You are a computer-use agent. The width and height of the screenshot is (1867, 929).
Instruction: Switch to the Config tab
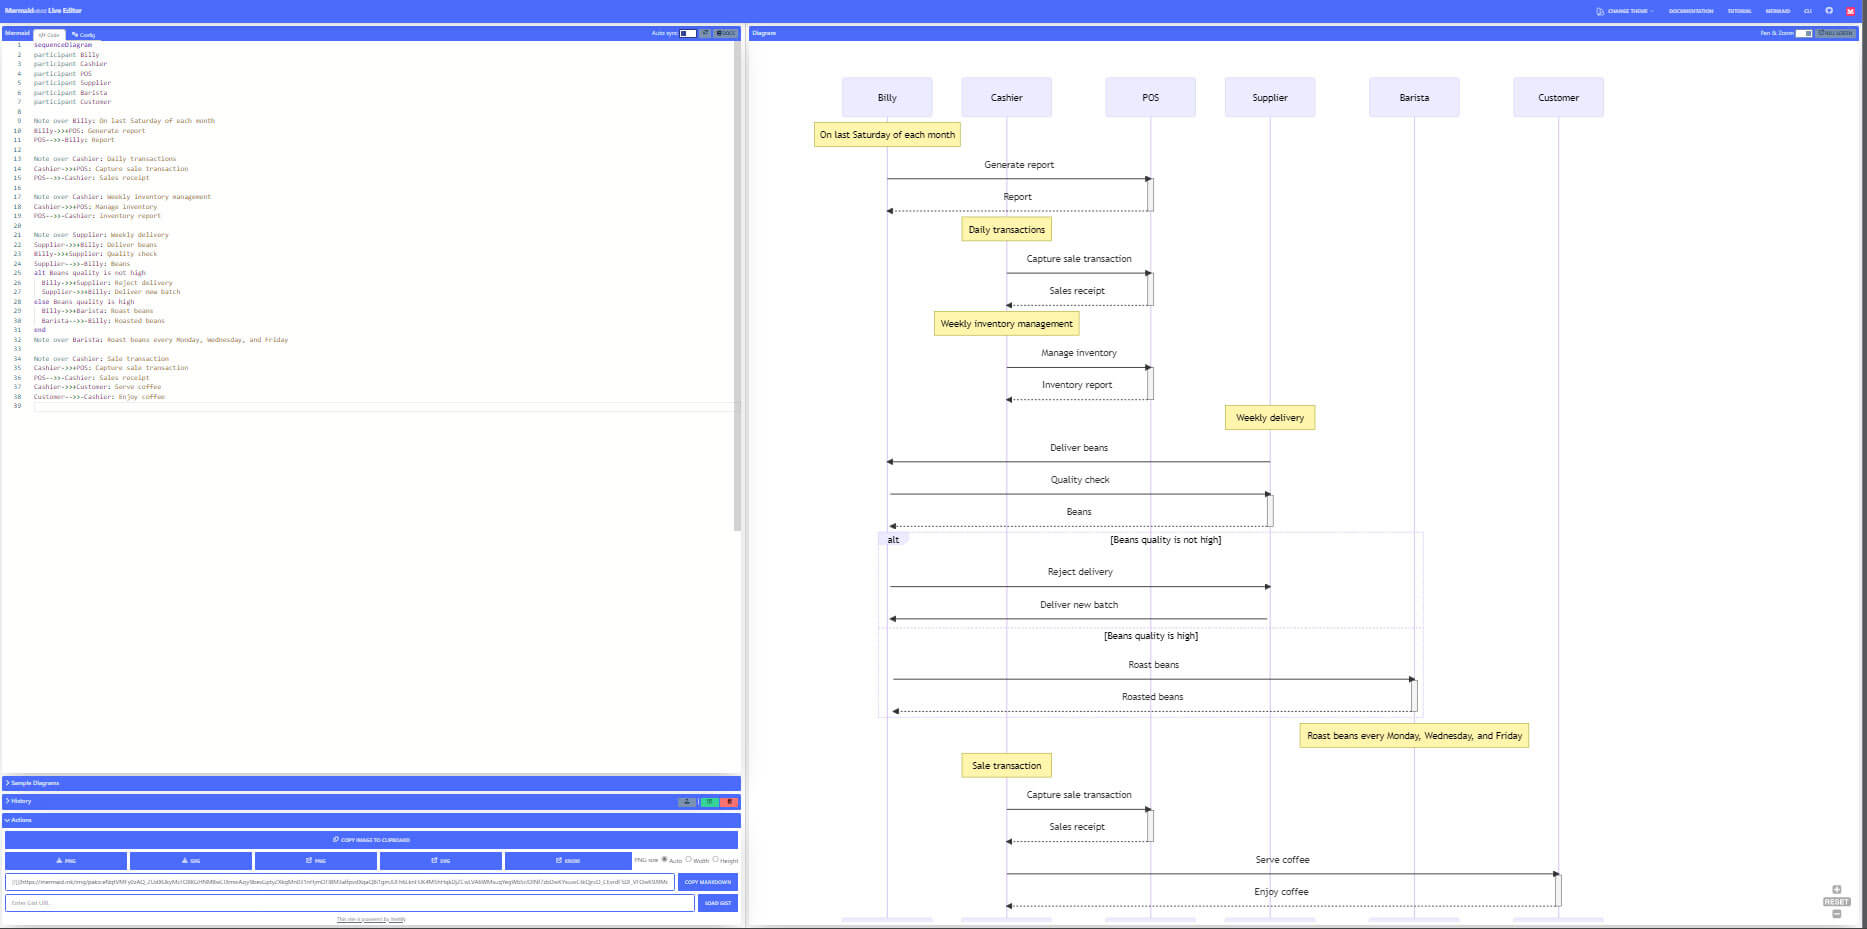(84, 35)
